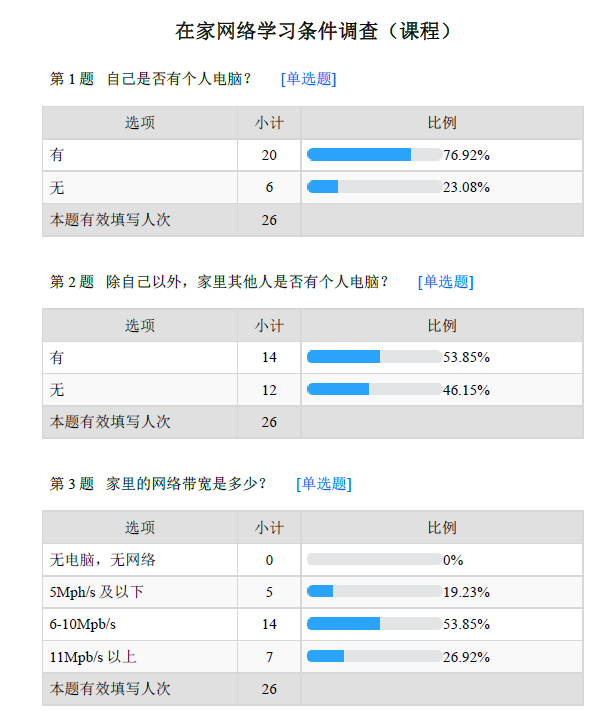Click the [单选题] link beside question 1

click(x=308, y=79)
